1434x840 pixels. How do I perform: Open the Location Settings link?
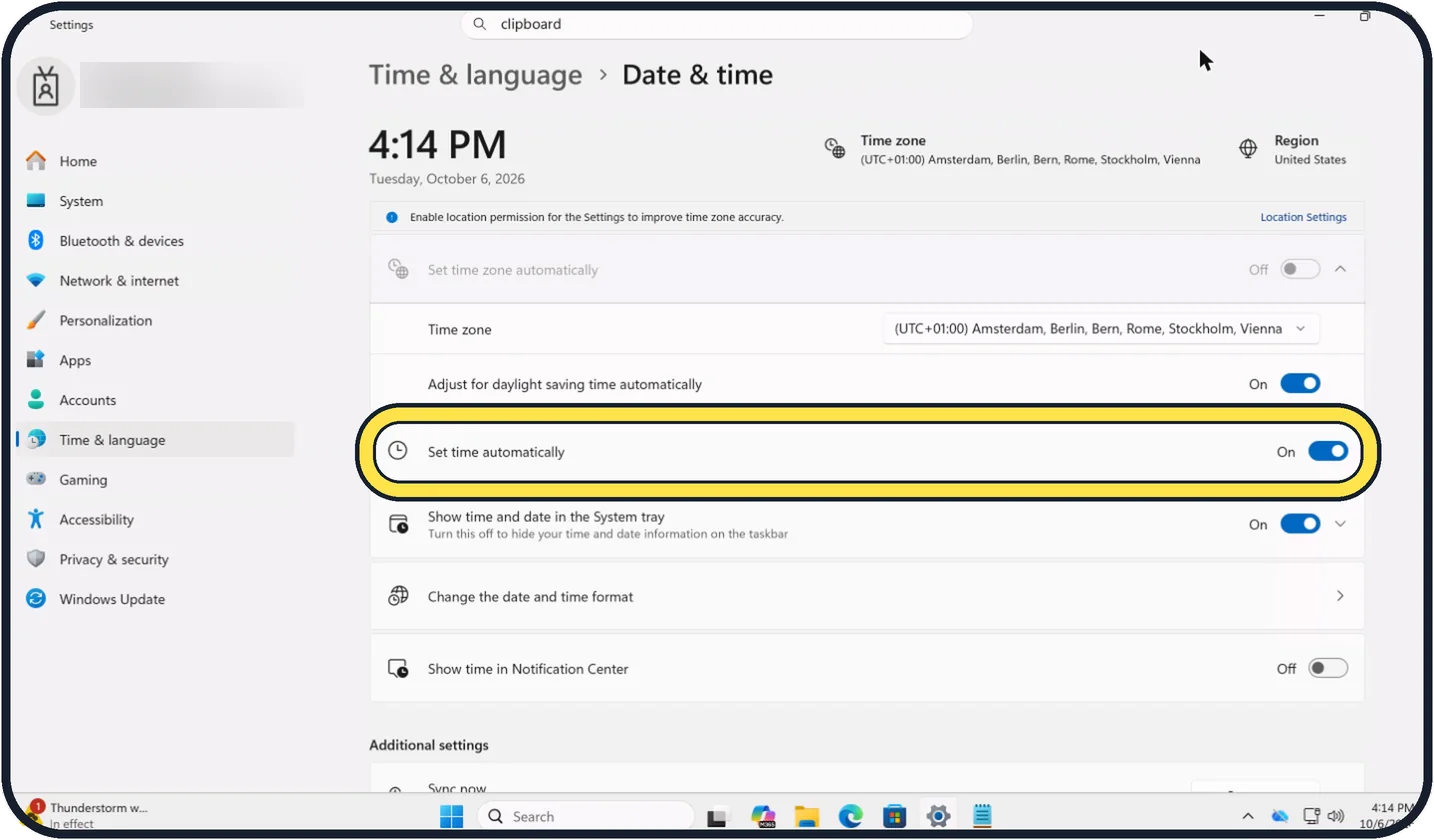coord(1303,217)
